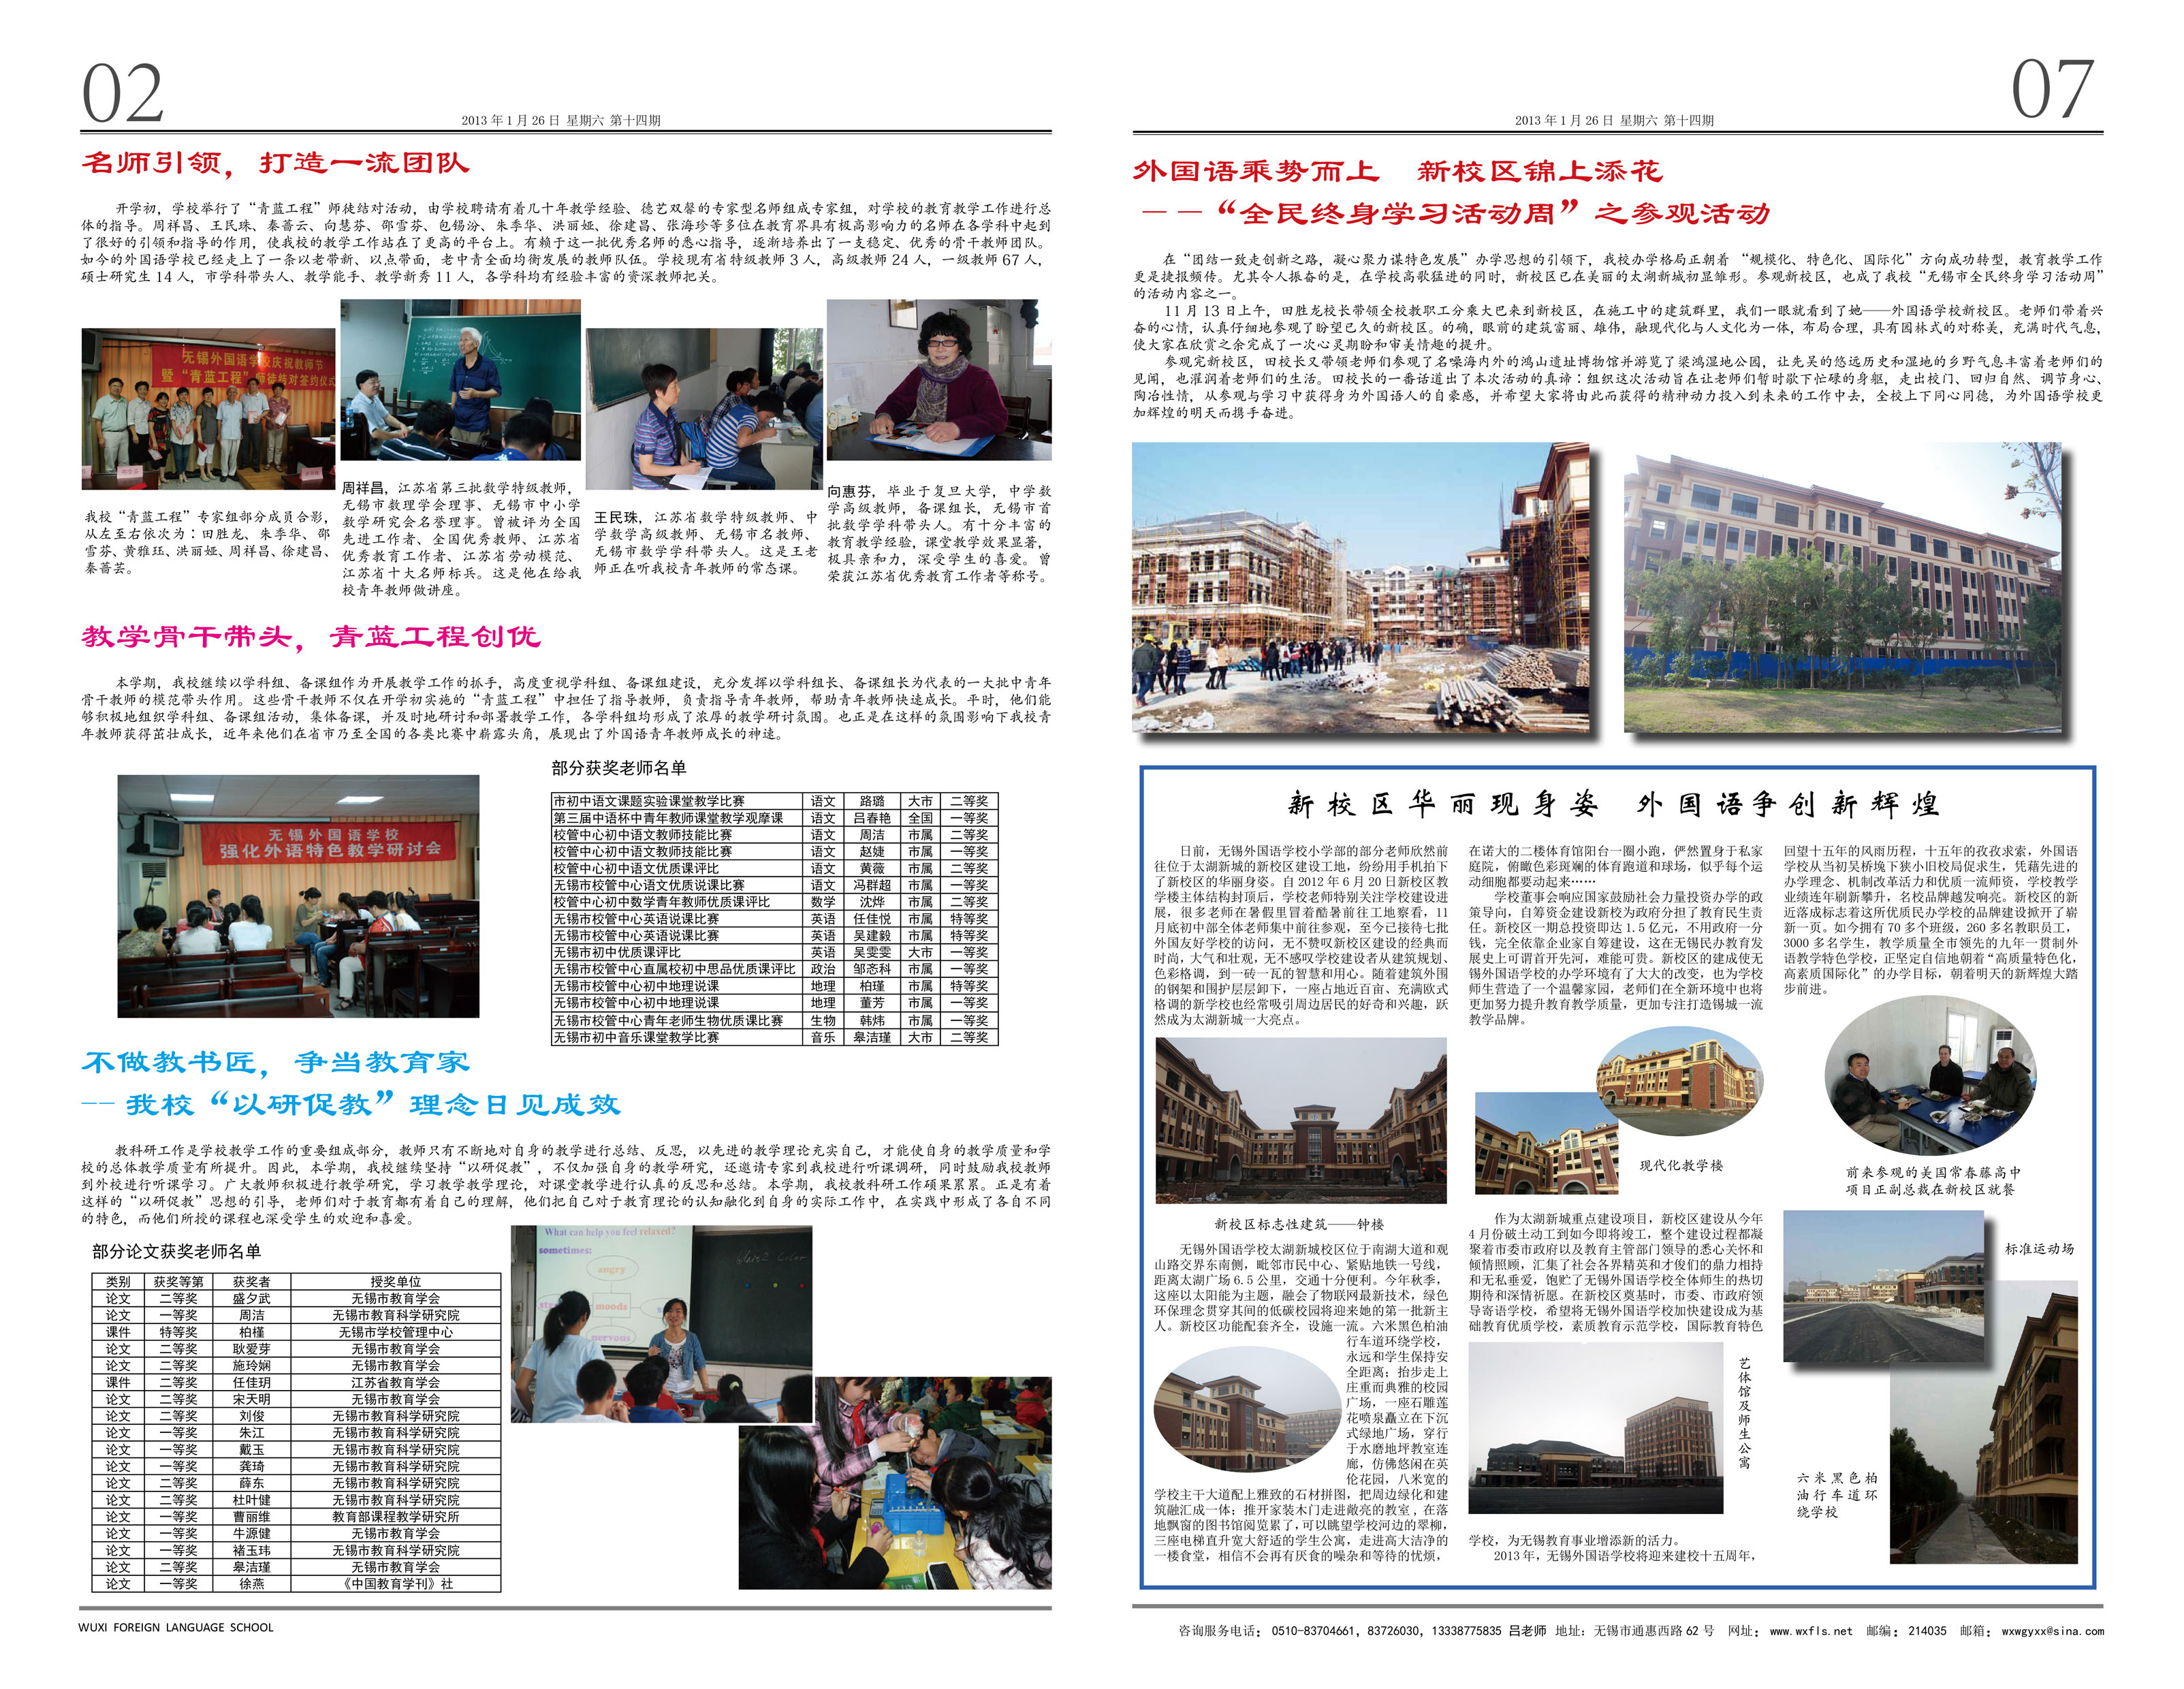Click the caption "现代化教学楼"
2184x1689 pixels.
pyautogui.click(x=1681, y=1165)
